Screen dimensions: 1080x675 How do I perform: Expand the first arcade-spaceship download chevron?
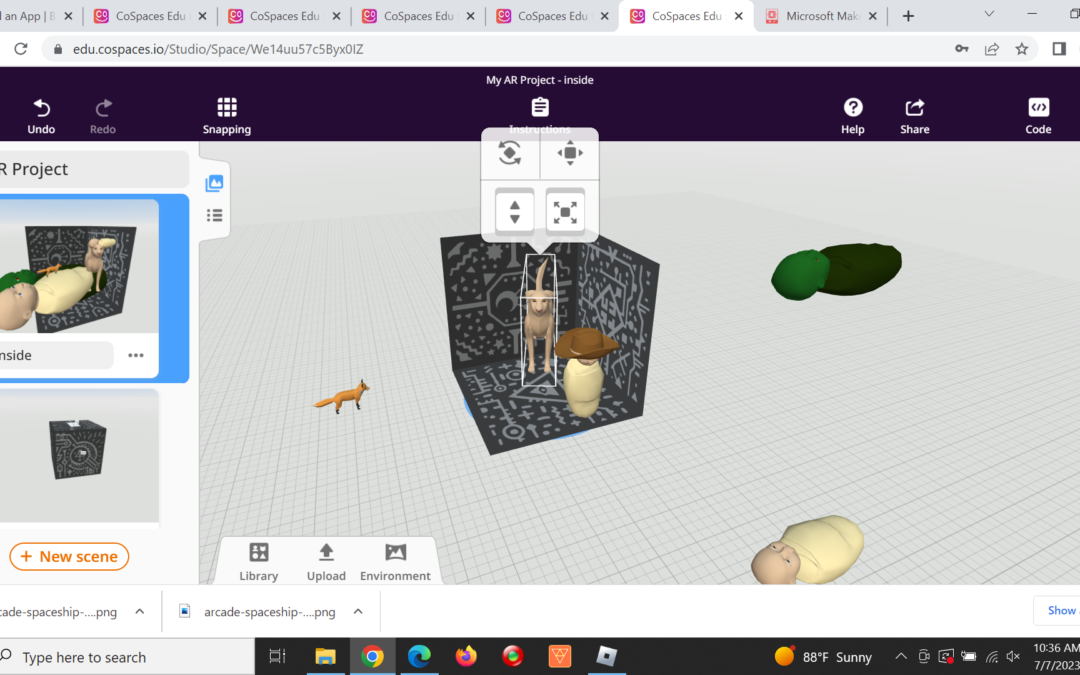(x=139, y=612)
